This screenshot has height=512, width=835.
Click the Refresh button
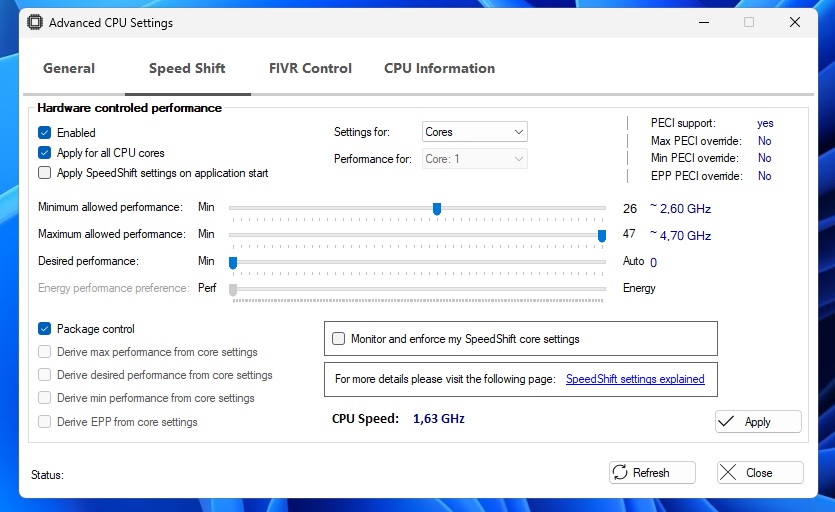652,472
